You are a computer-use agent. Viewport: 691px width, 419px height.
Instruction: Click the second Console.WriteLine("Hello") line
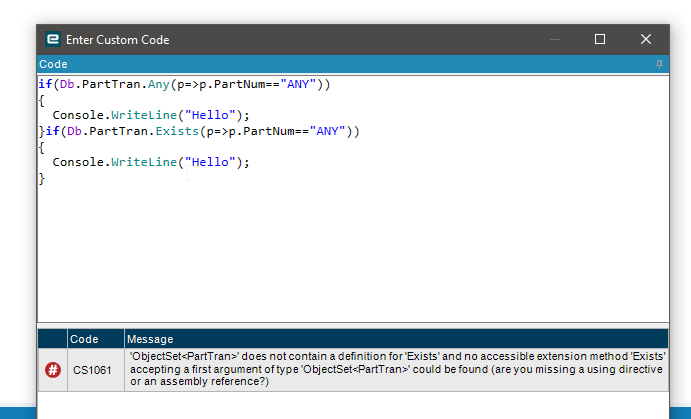click(151, 162)
